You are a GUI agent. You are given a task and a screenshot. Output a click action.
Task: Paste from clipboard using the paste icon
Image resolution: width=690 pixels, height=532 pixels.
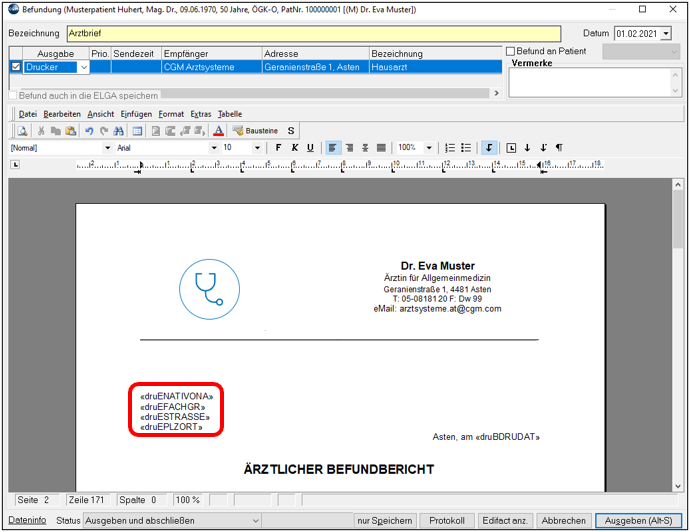pos(70,131)
